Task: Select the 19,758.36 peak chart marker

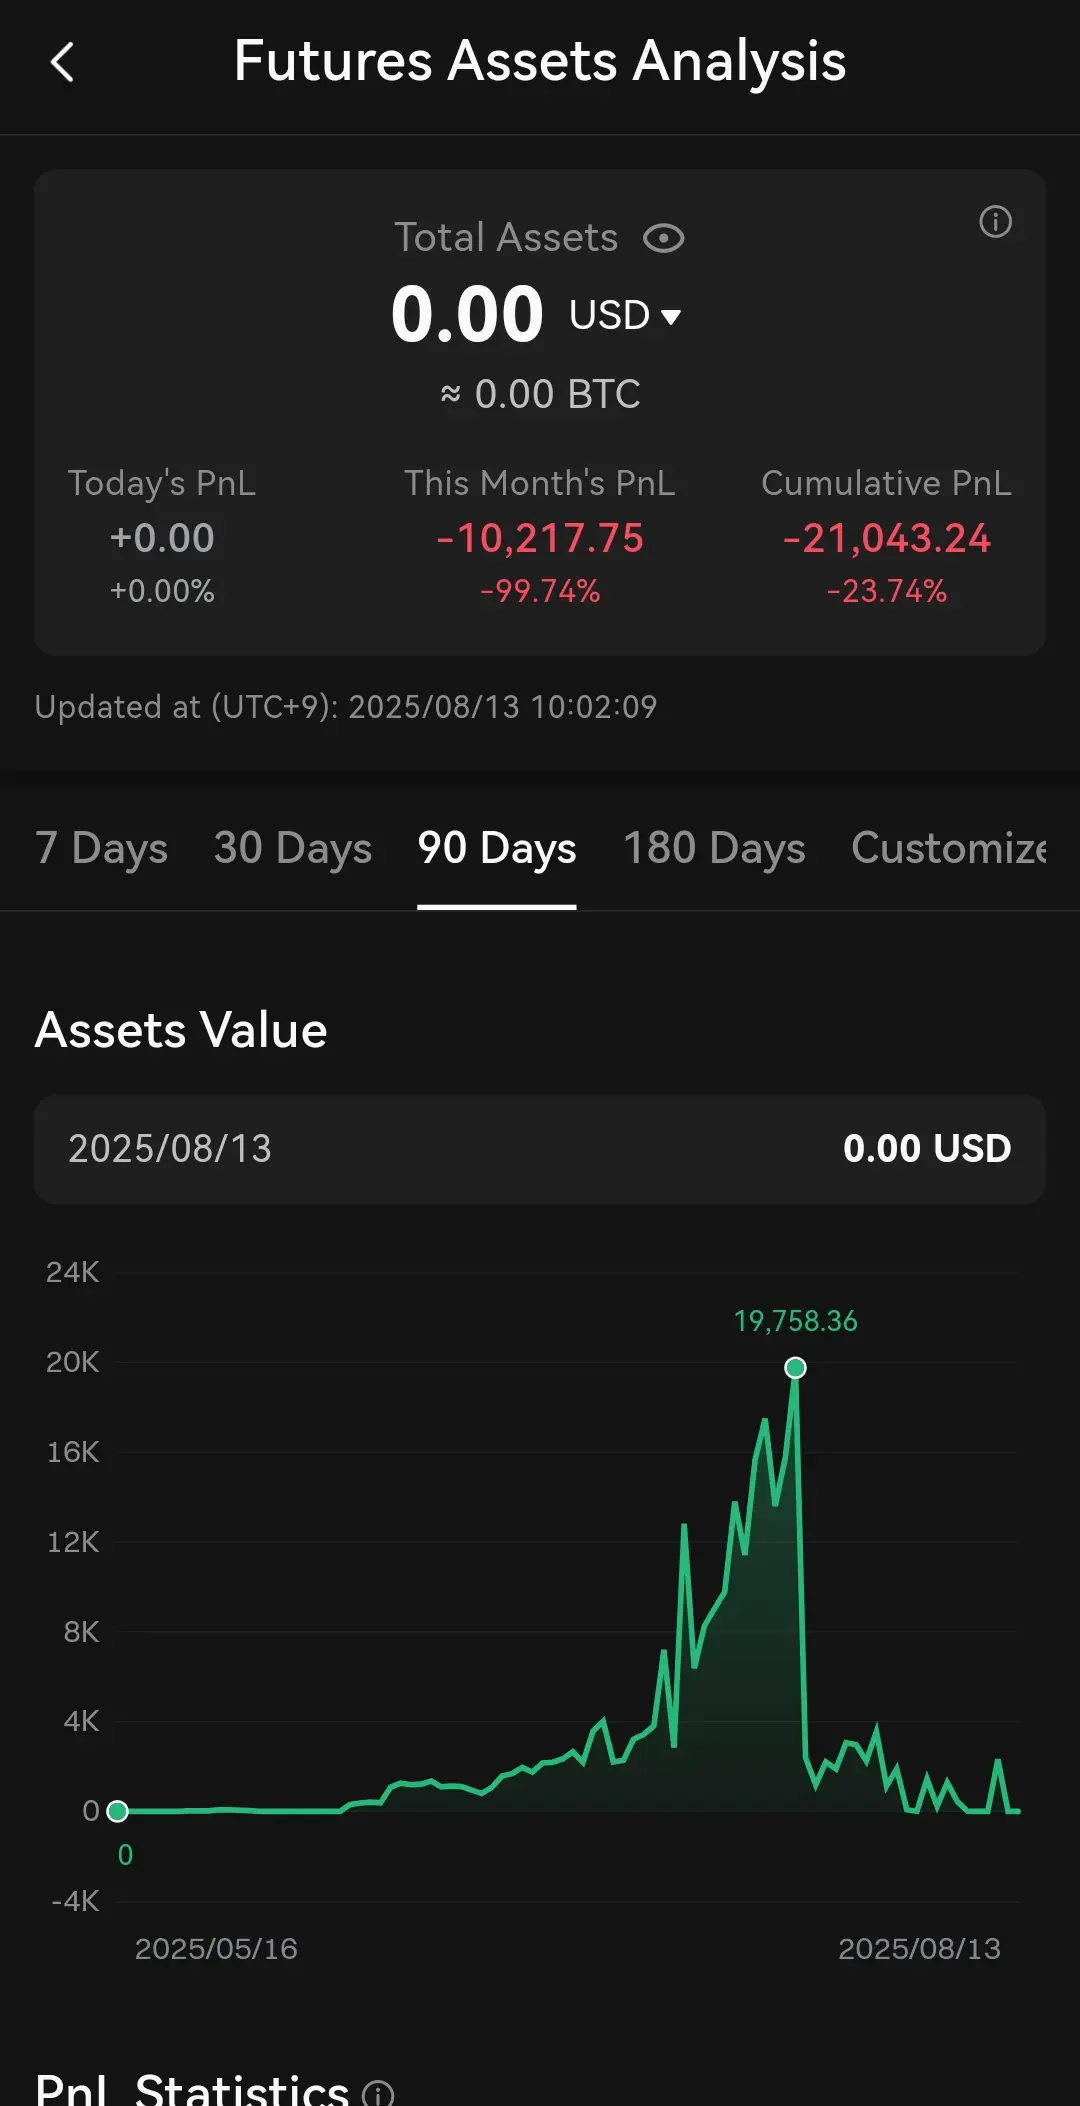Action: (795, 1367)
